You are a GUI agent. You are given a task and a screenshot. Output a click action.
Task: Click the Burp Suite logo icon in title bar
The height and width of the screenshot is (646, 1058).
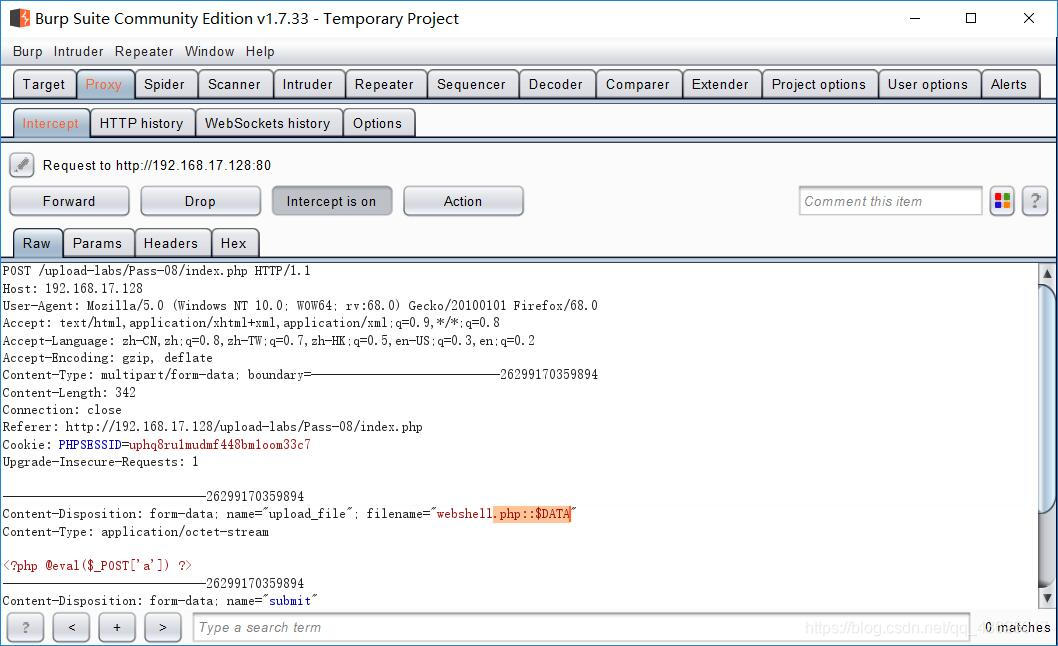(x=20, y=18)
